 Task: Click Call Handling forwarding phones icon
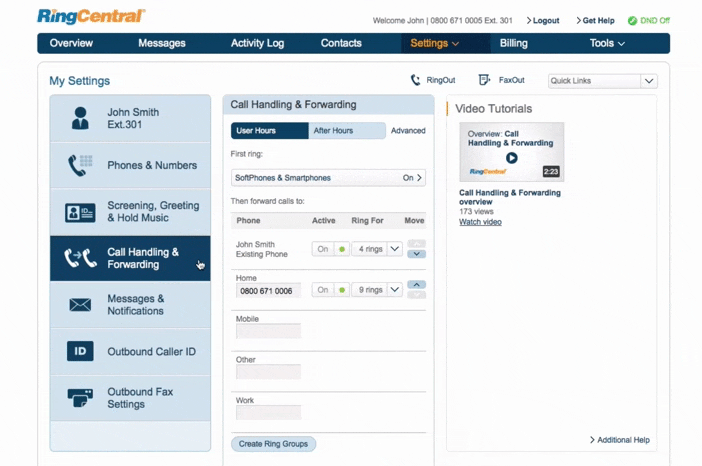80,258
